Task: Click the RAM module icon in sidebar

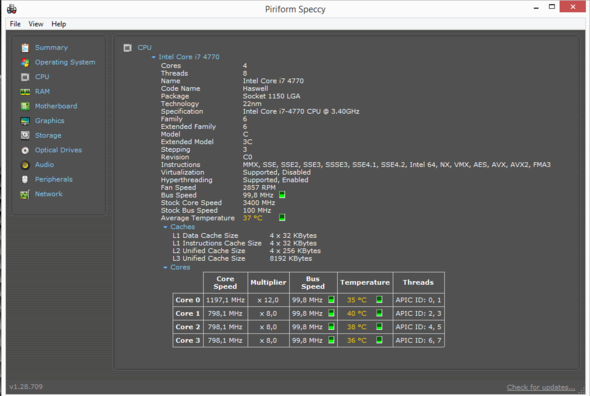Action: tap(25, 92)
